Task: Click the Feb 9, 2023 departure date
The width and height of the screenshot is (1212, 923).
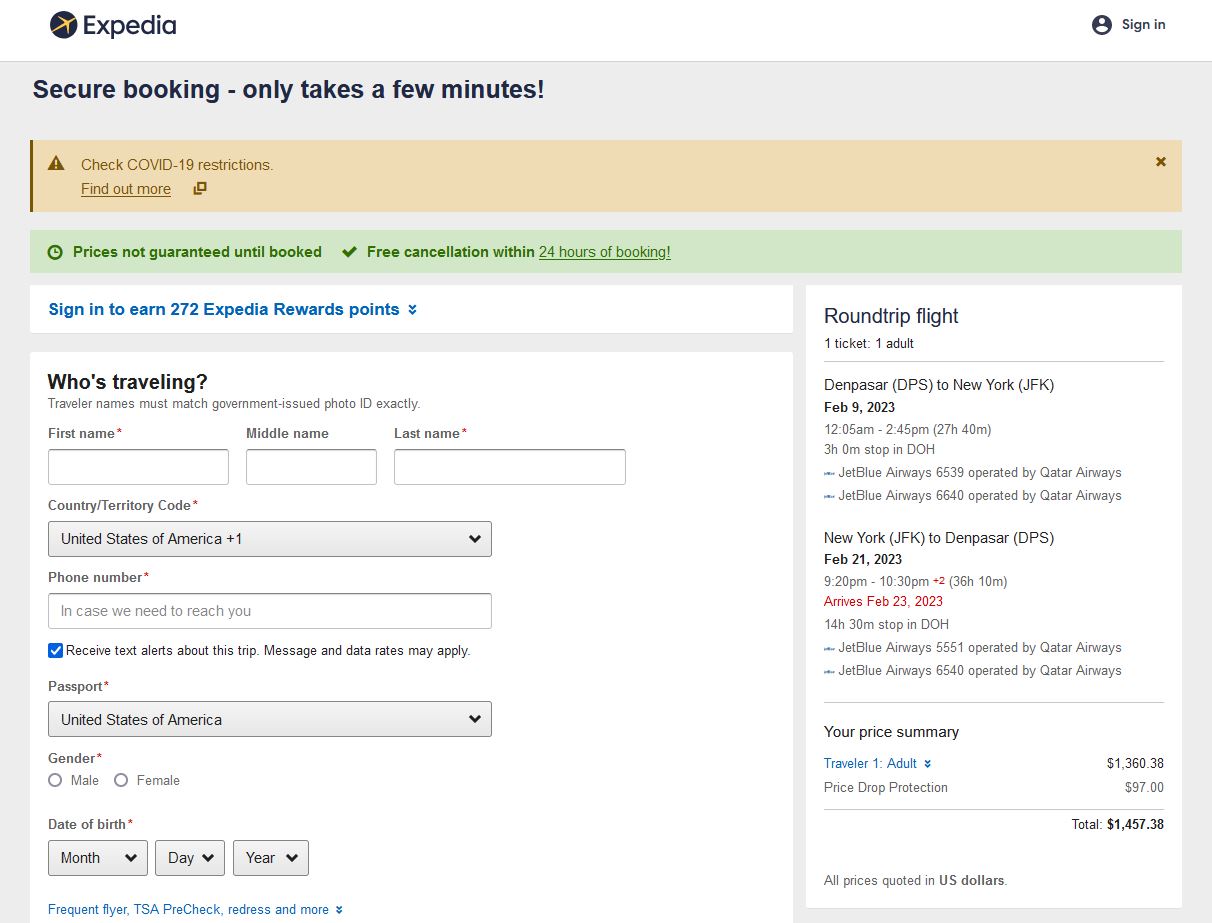Action: click(859, 407)
